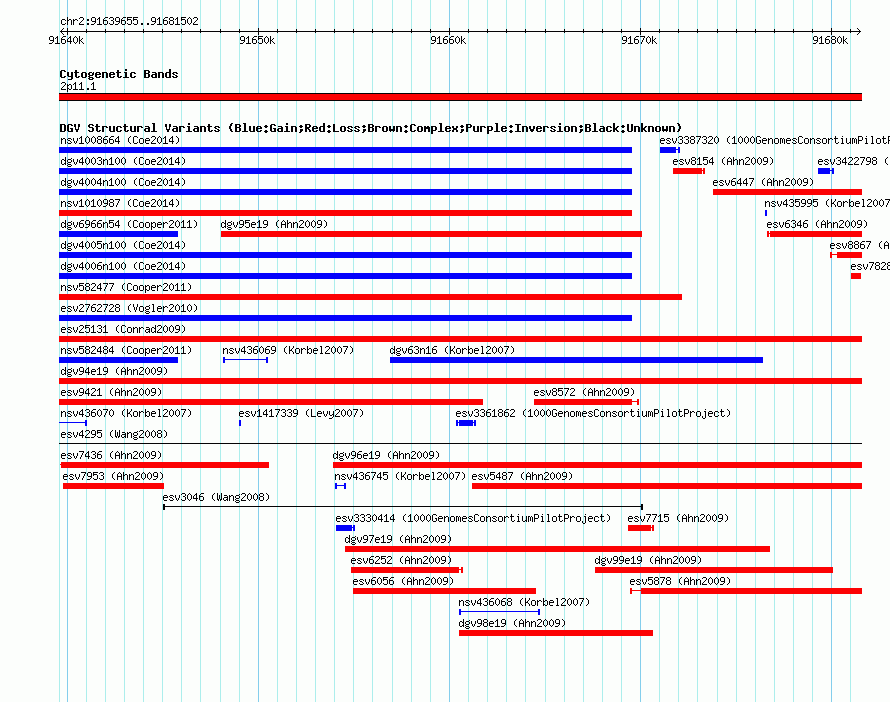This screenshot has height=702, width=890.
Task: Click the 91660k ruler position
Action: (448, 40)
